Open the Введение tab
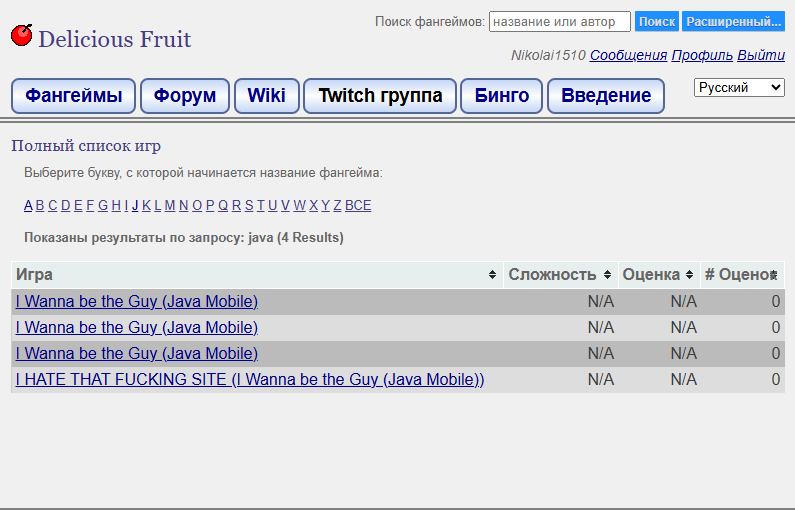795x510 pixels. [606, 96]
